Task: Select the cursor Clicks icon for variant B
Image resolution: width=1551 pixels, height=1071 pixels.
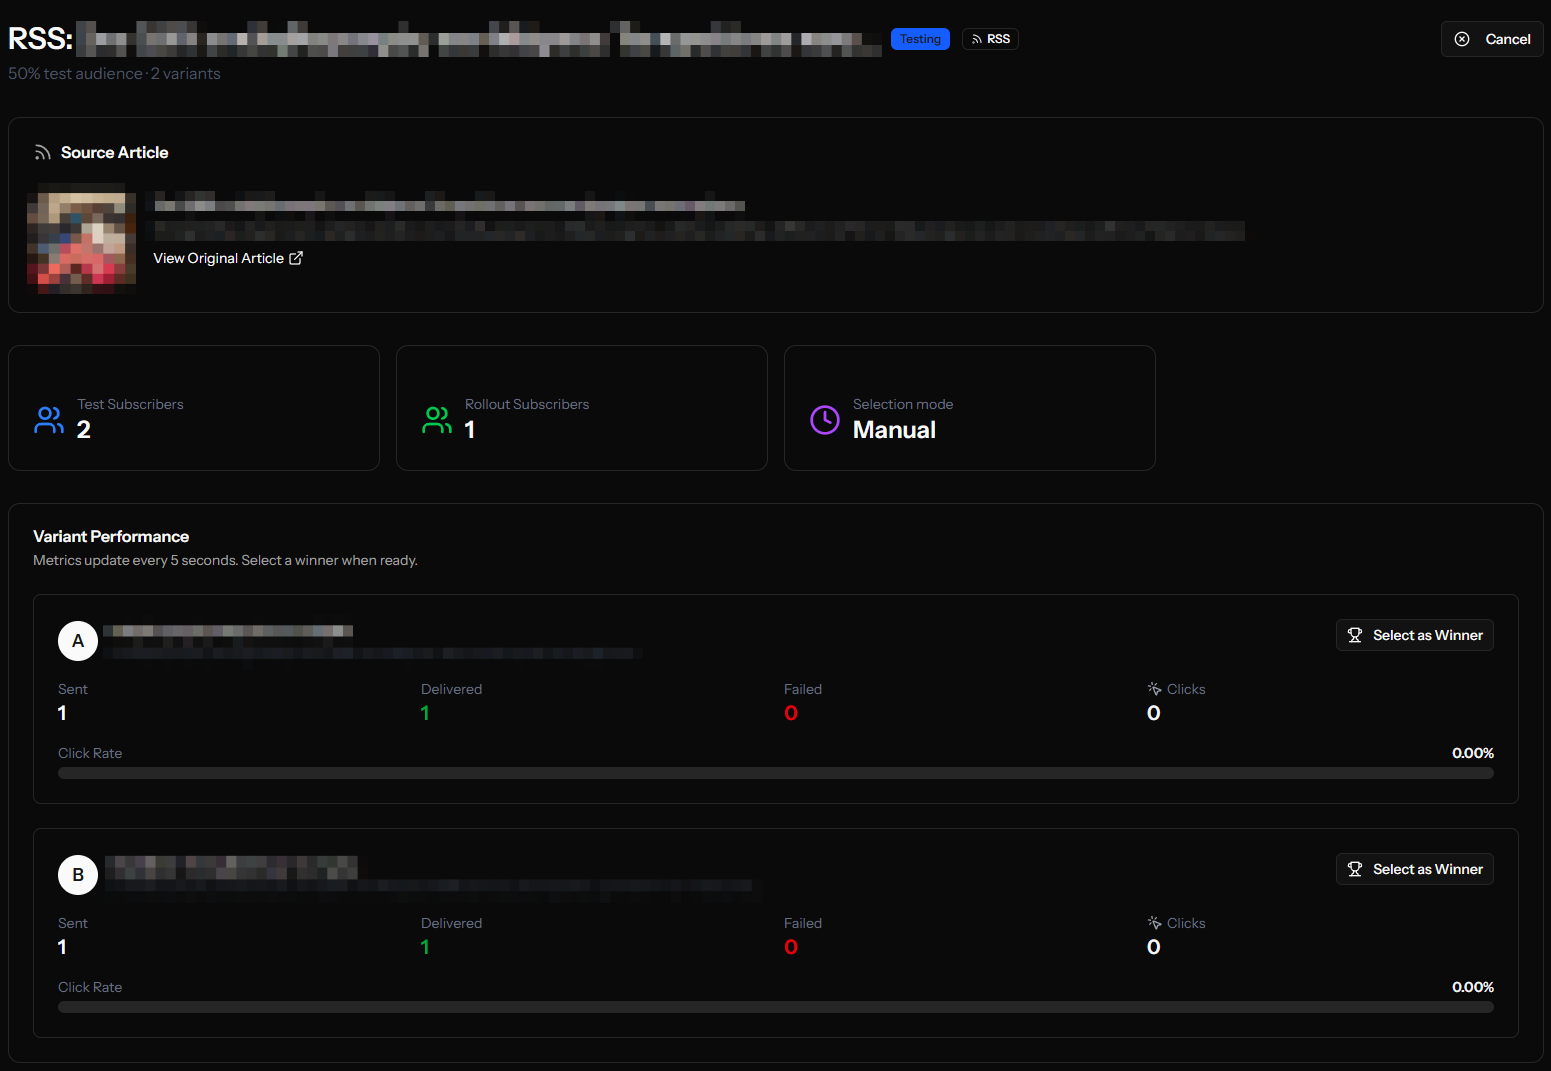Action: pyautogui.click(x=1153, y=922)
